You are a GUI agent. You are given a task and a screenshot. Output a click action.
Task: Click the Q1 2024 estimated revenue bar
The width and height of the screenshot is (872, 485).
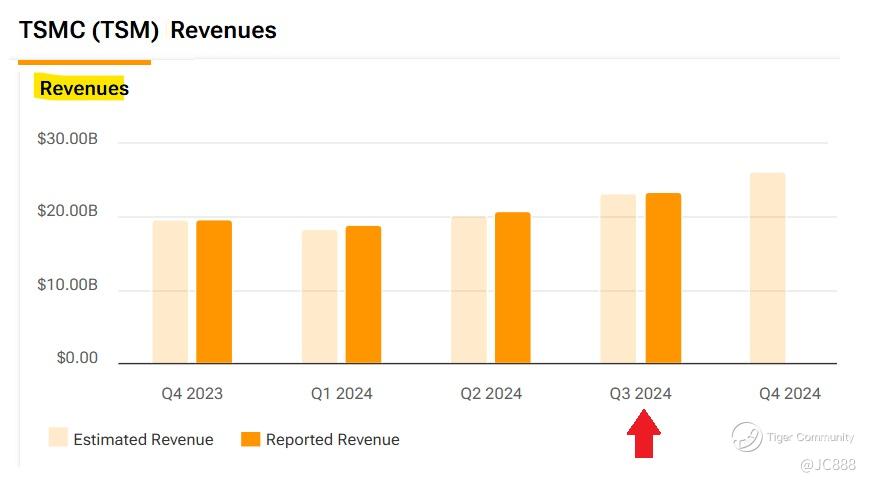(x=320, y=296)
